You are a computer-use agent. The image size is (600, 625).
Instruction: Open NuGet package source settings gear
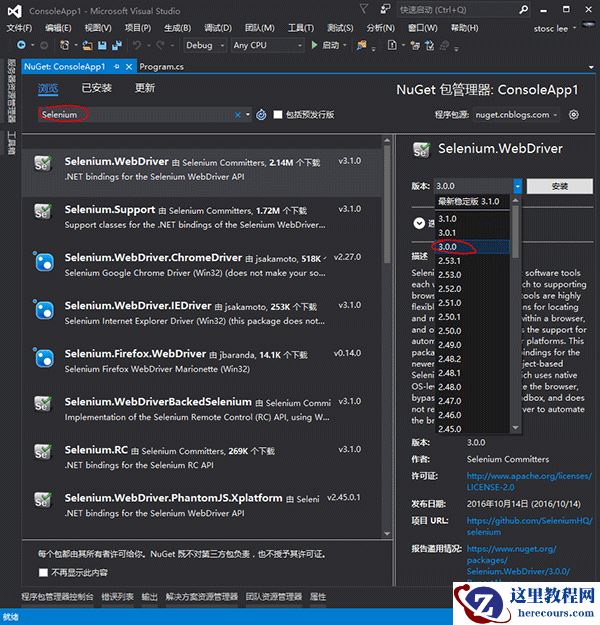(x=574, y=114)
